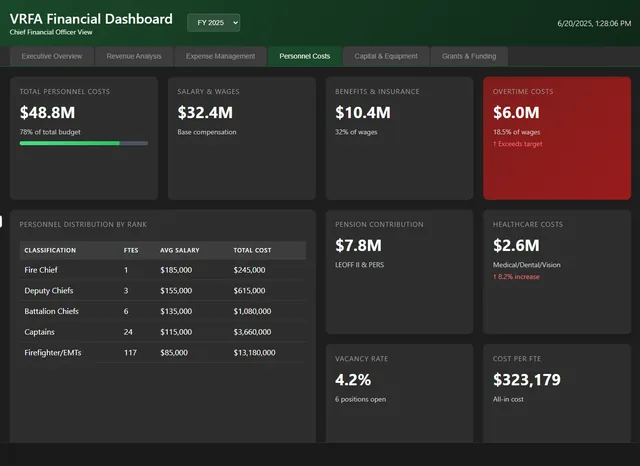Viewport: 640px width, 466px height.
Task: Click the 78% of total budget label
Action: pyautogui.click(x=50, y=132)
